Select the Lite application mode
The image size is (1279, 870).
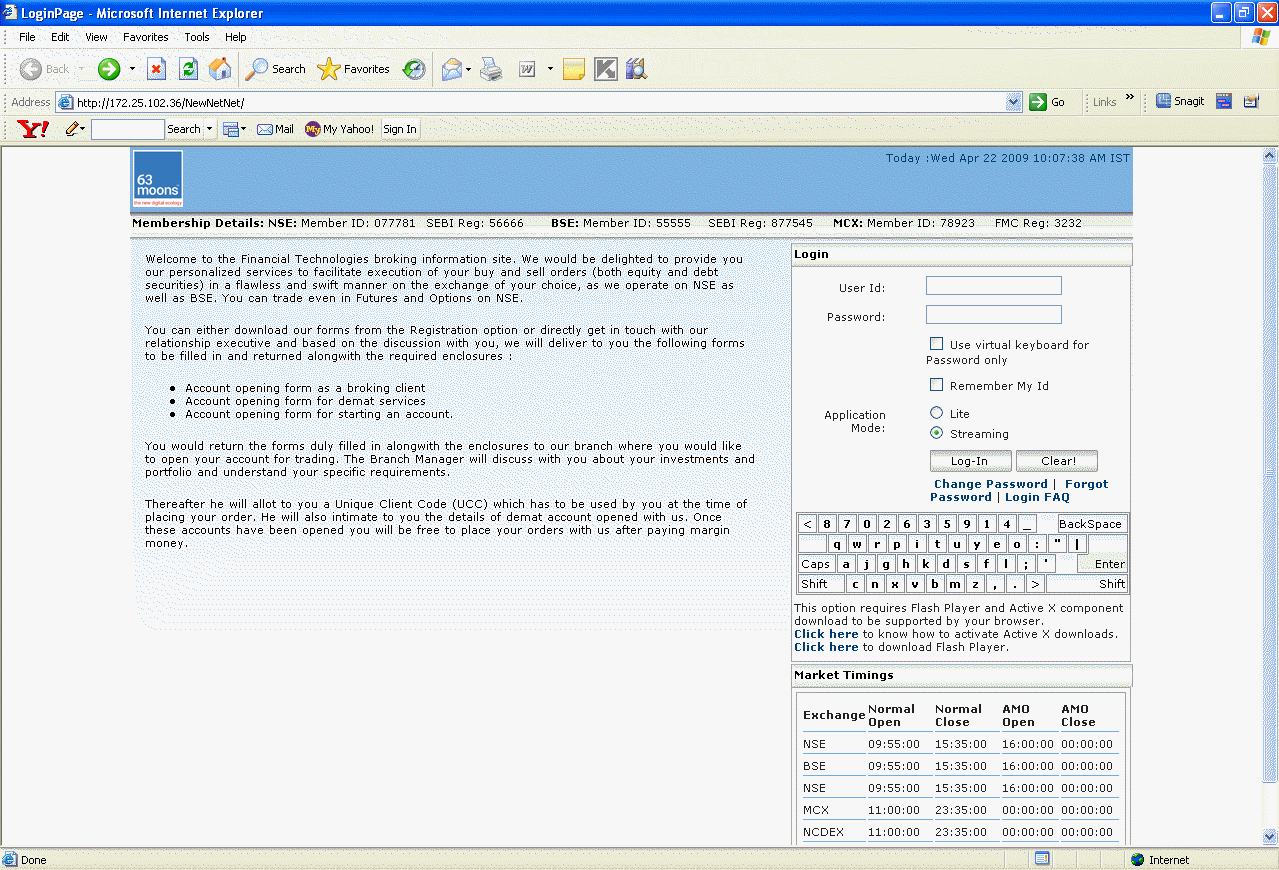point(937,413)
